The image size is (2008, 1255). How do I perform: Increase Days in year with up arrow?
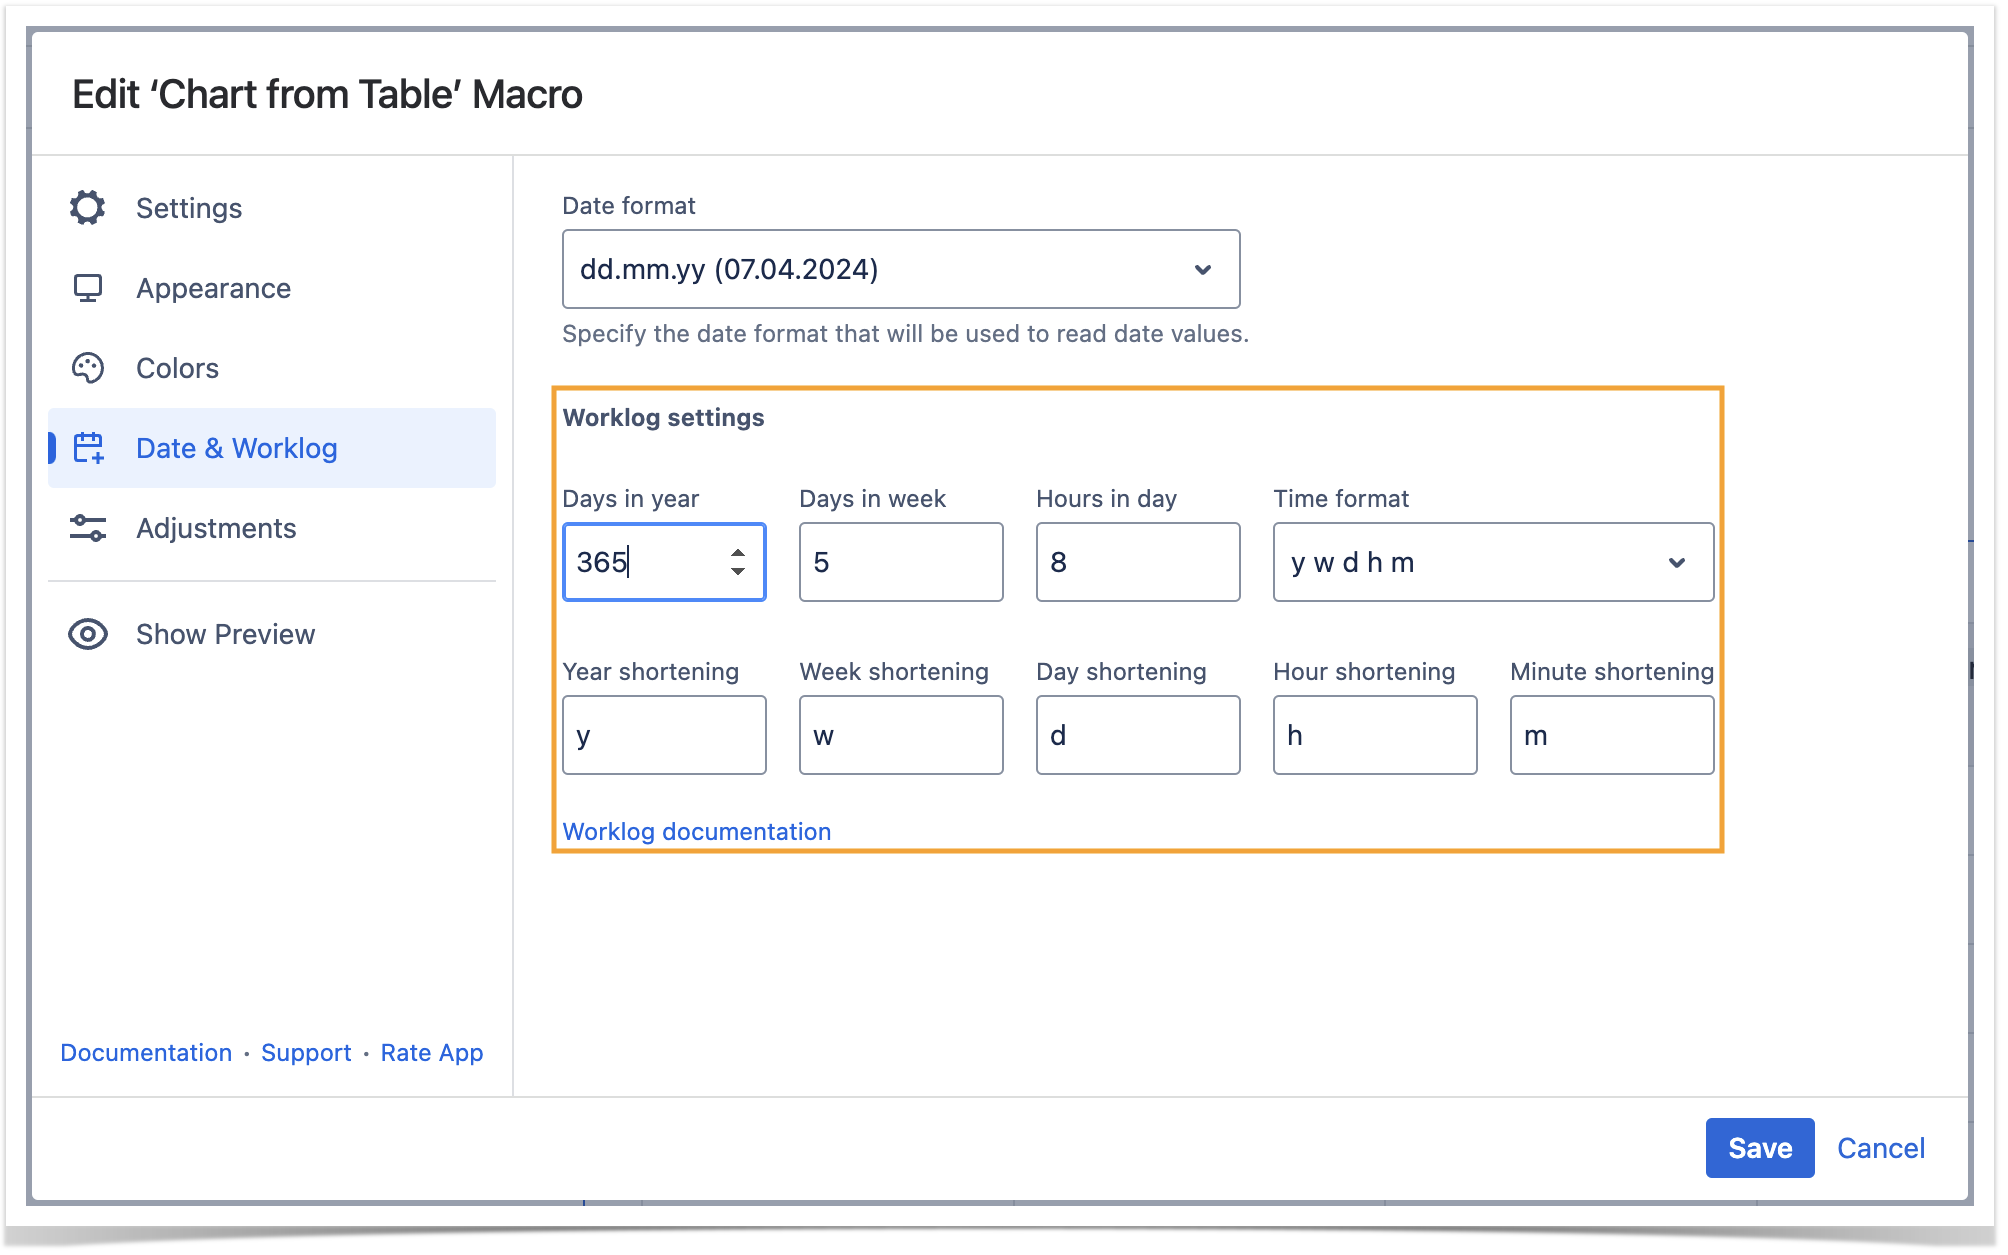pyautogui.click(x=738, y=553)
